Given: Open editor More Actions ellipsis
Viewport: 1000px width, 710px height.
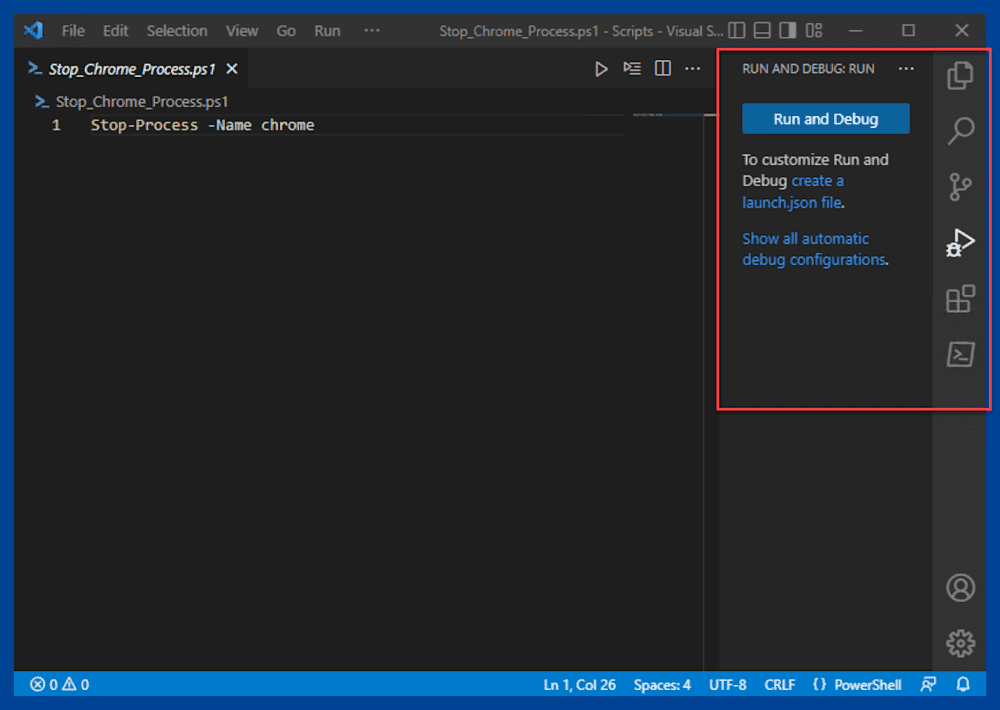Looking at the screenshot, I should click(x=693, y=68).
